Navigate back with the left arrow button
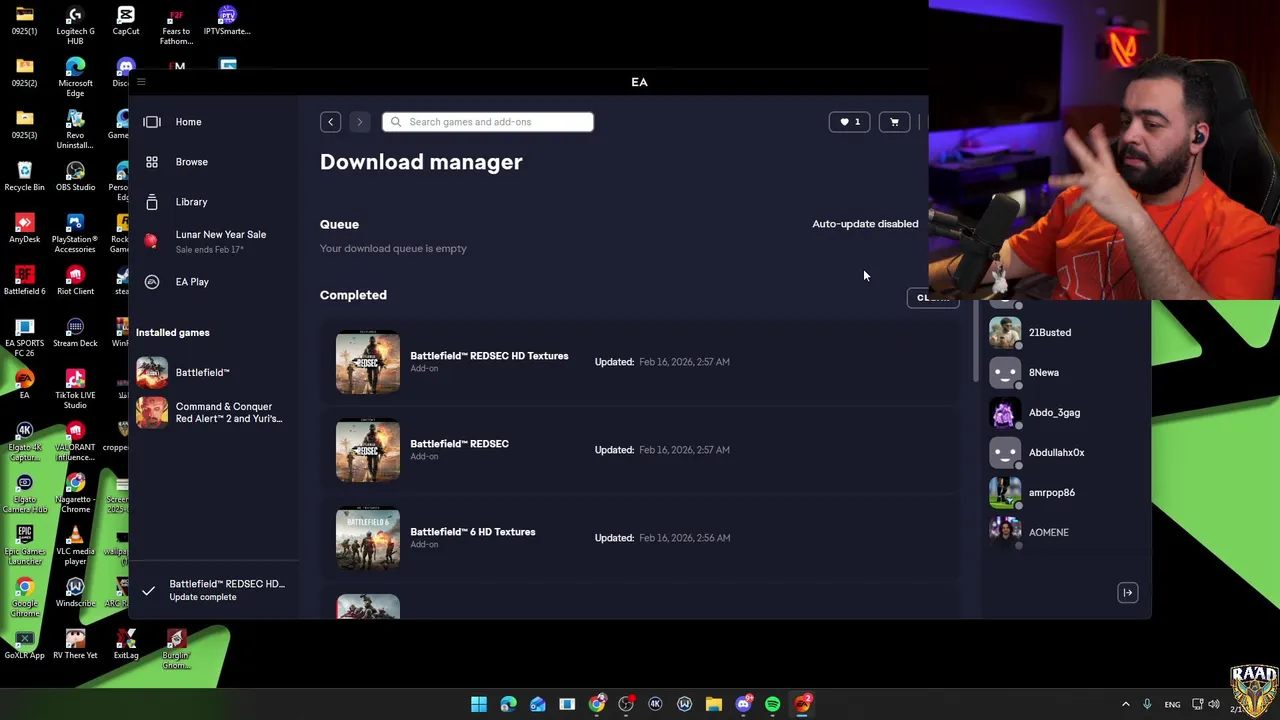The image size is (1280, 720). point(331,122)
